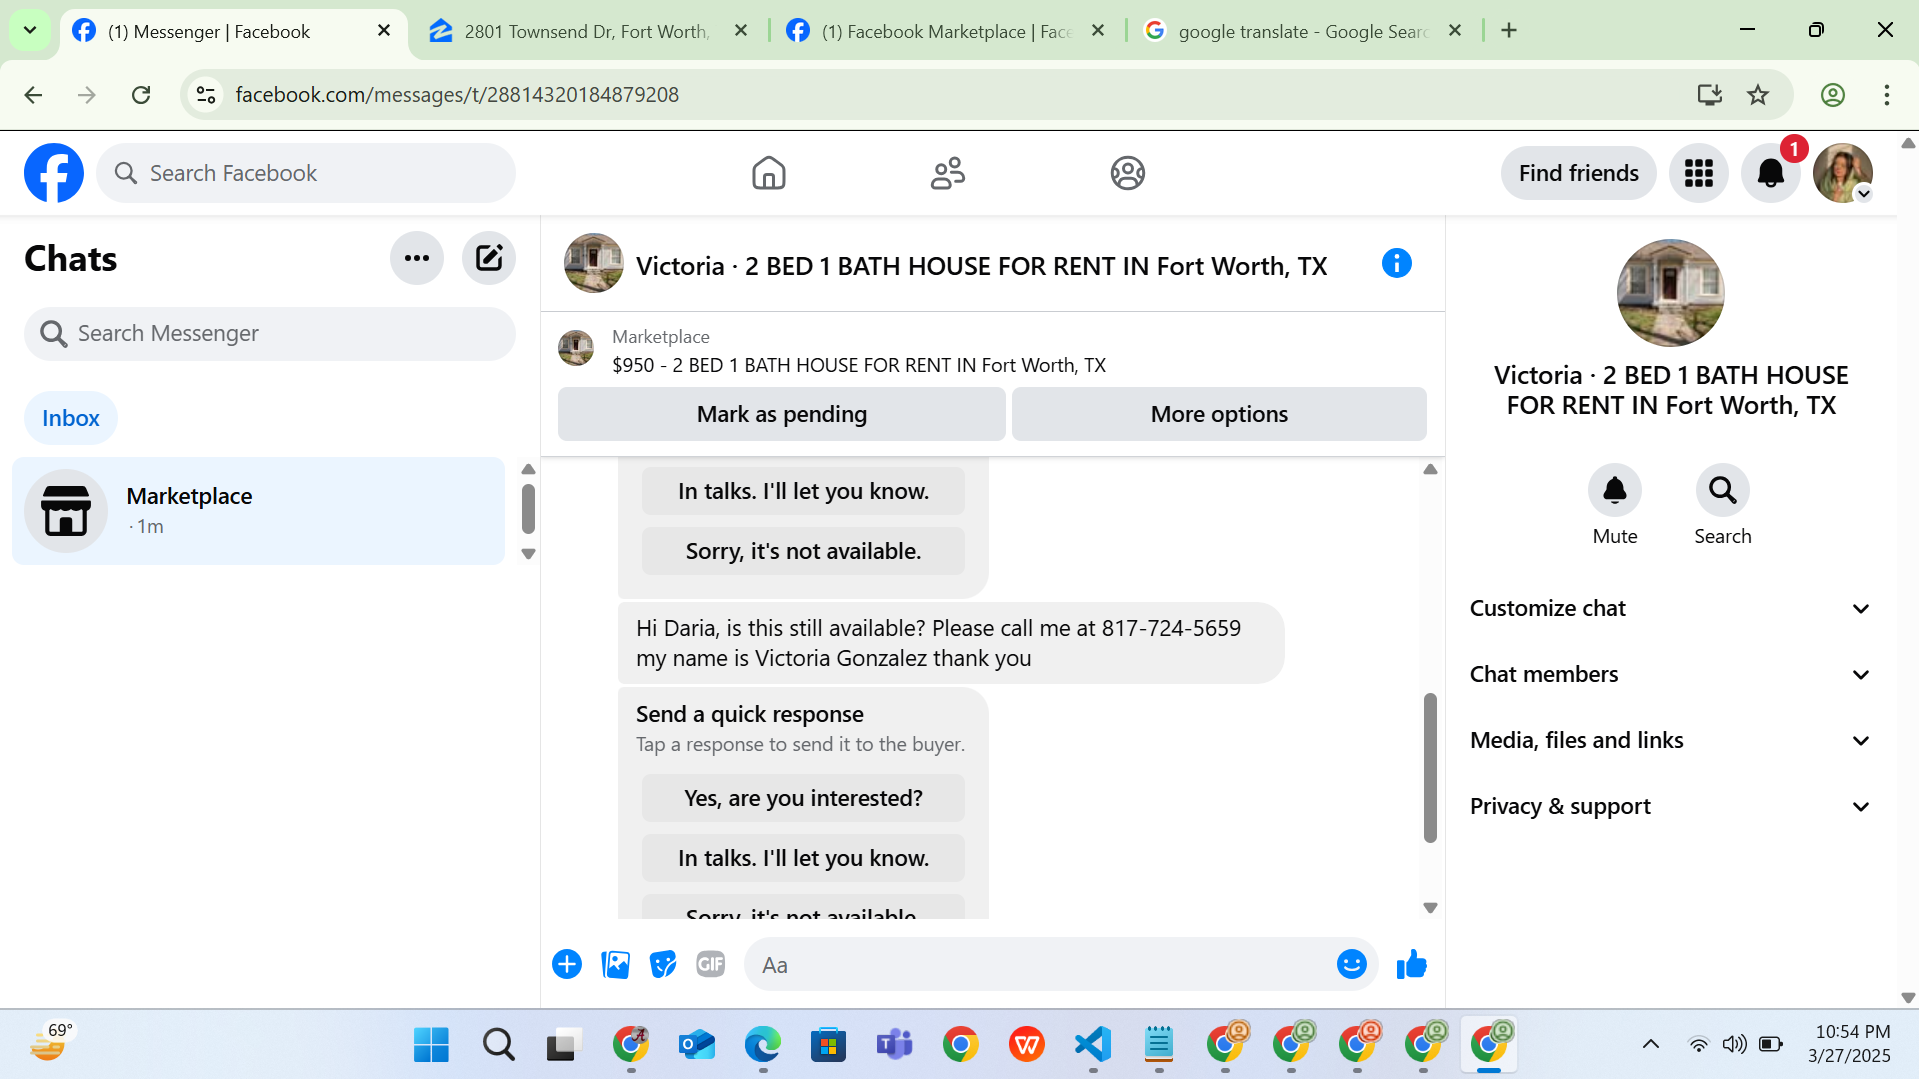Go to Home feed icon
Screen dimensions: 1919x1079
click(x=769, y=173)
